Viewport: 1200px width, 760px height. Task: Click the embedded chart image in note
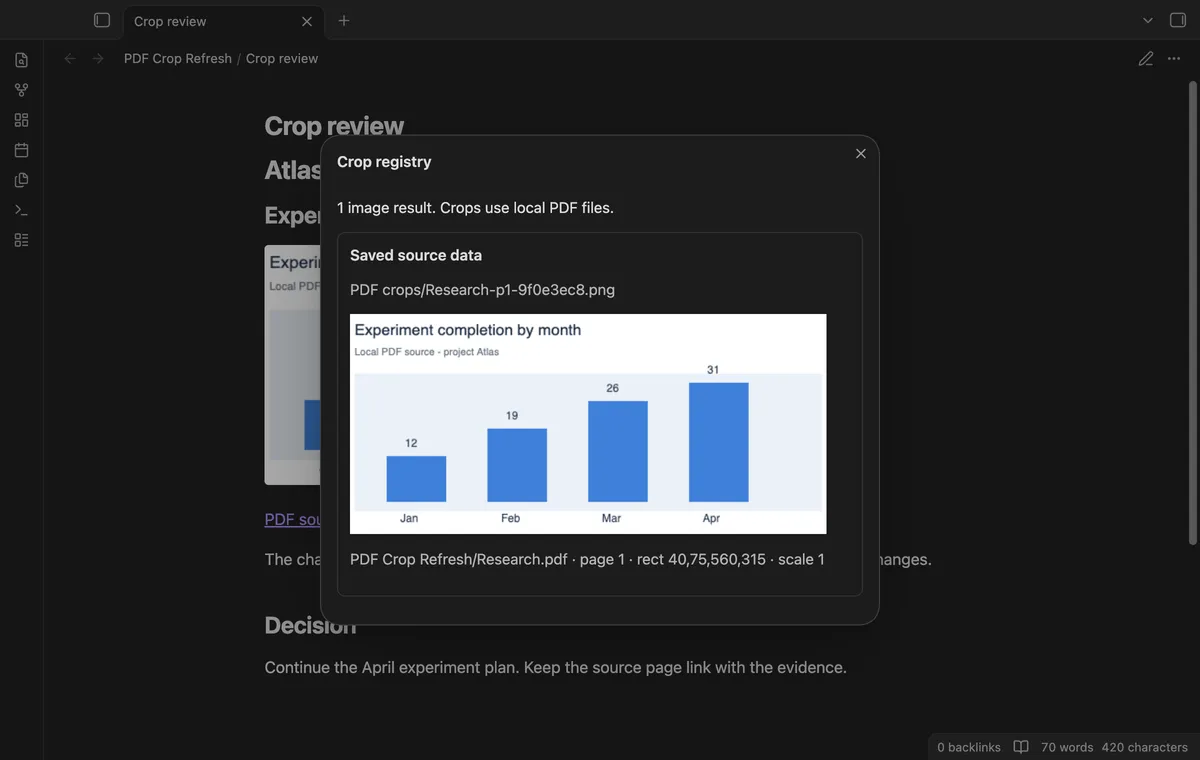click(292, 365)
